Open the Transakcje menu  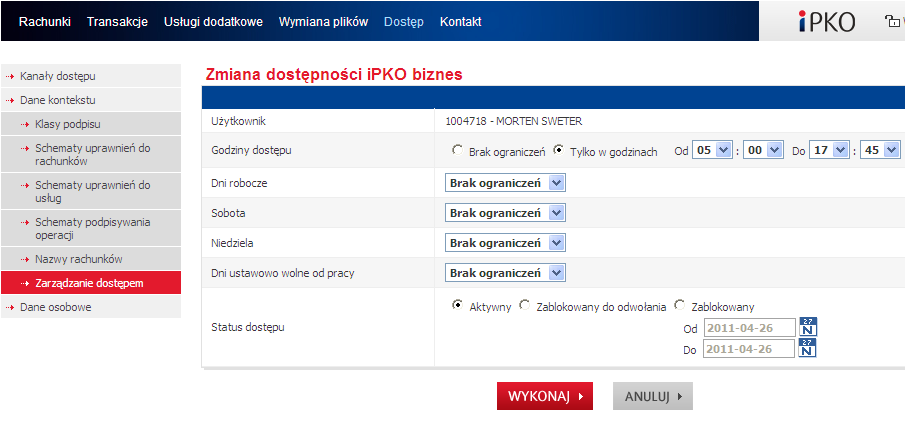pyautogui.click(x=117, y=22)
